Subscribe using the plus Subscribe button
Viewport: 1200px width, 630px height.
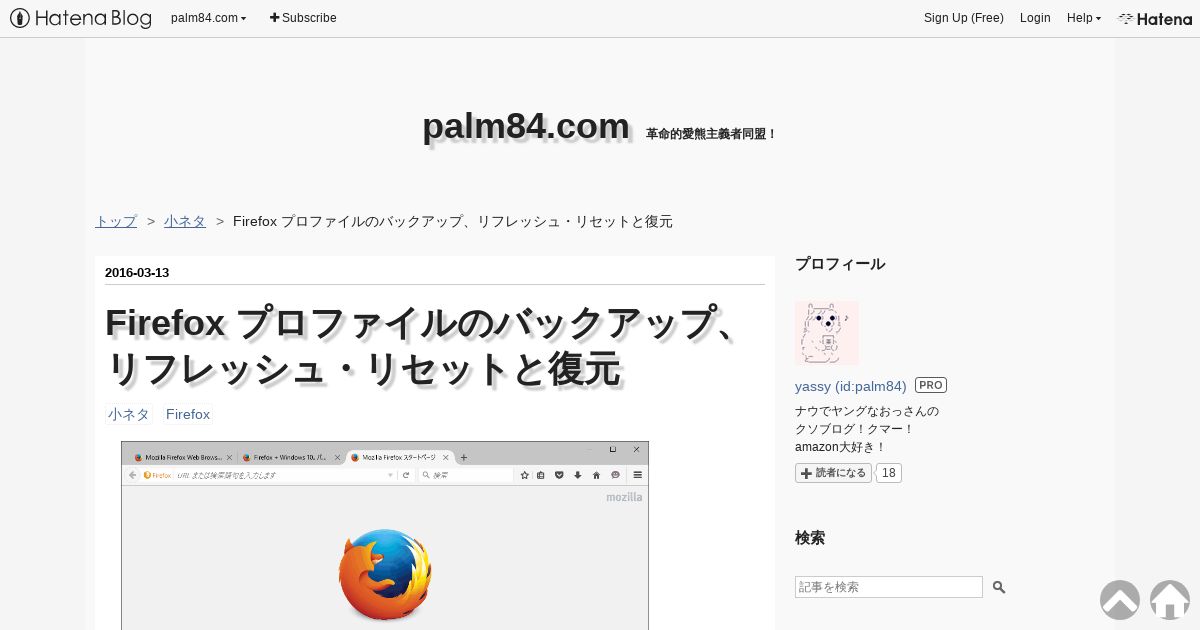click(303, 18)
